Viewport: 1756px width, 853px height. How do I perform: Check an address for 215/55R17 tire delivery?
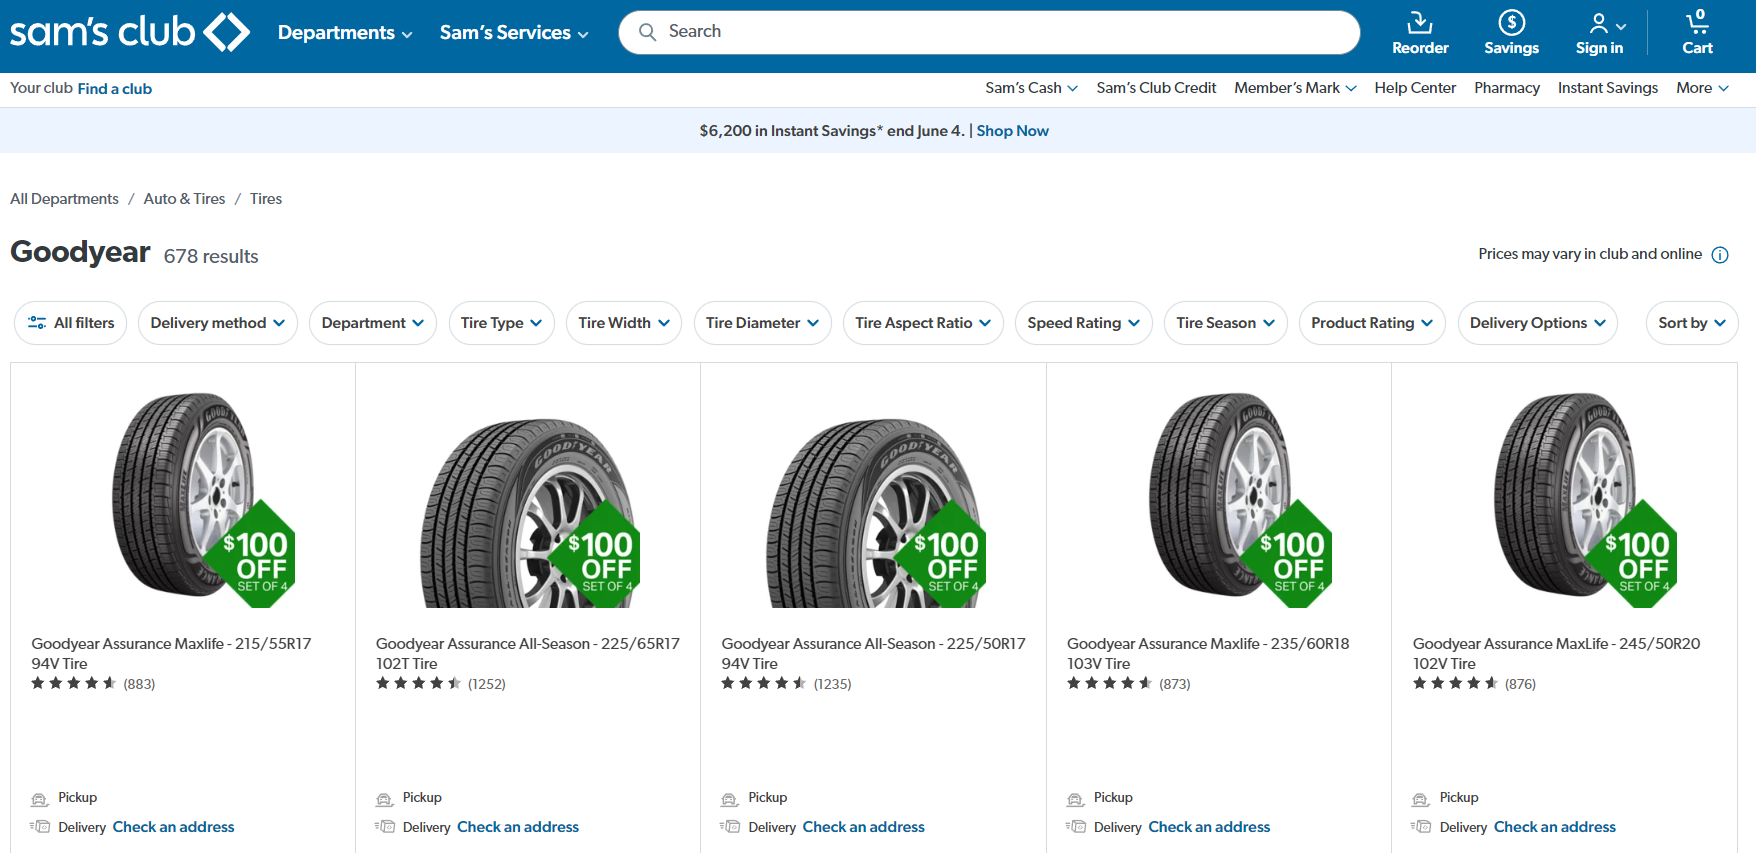(174, 827)
